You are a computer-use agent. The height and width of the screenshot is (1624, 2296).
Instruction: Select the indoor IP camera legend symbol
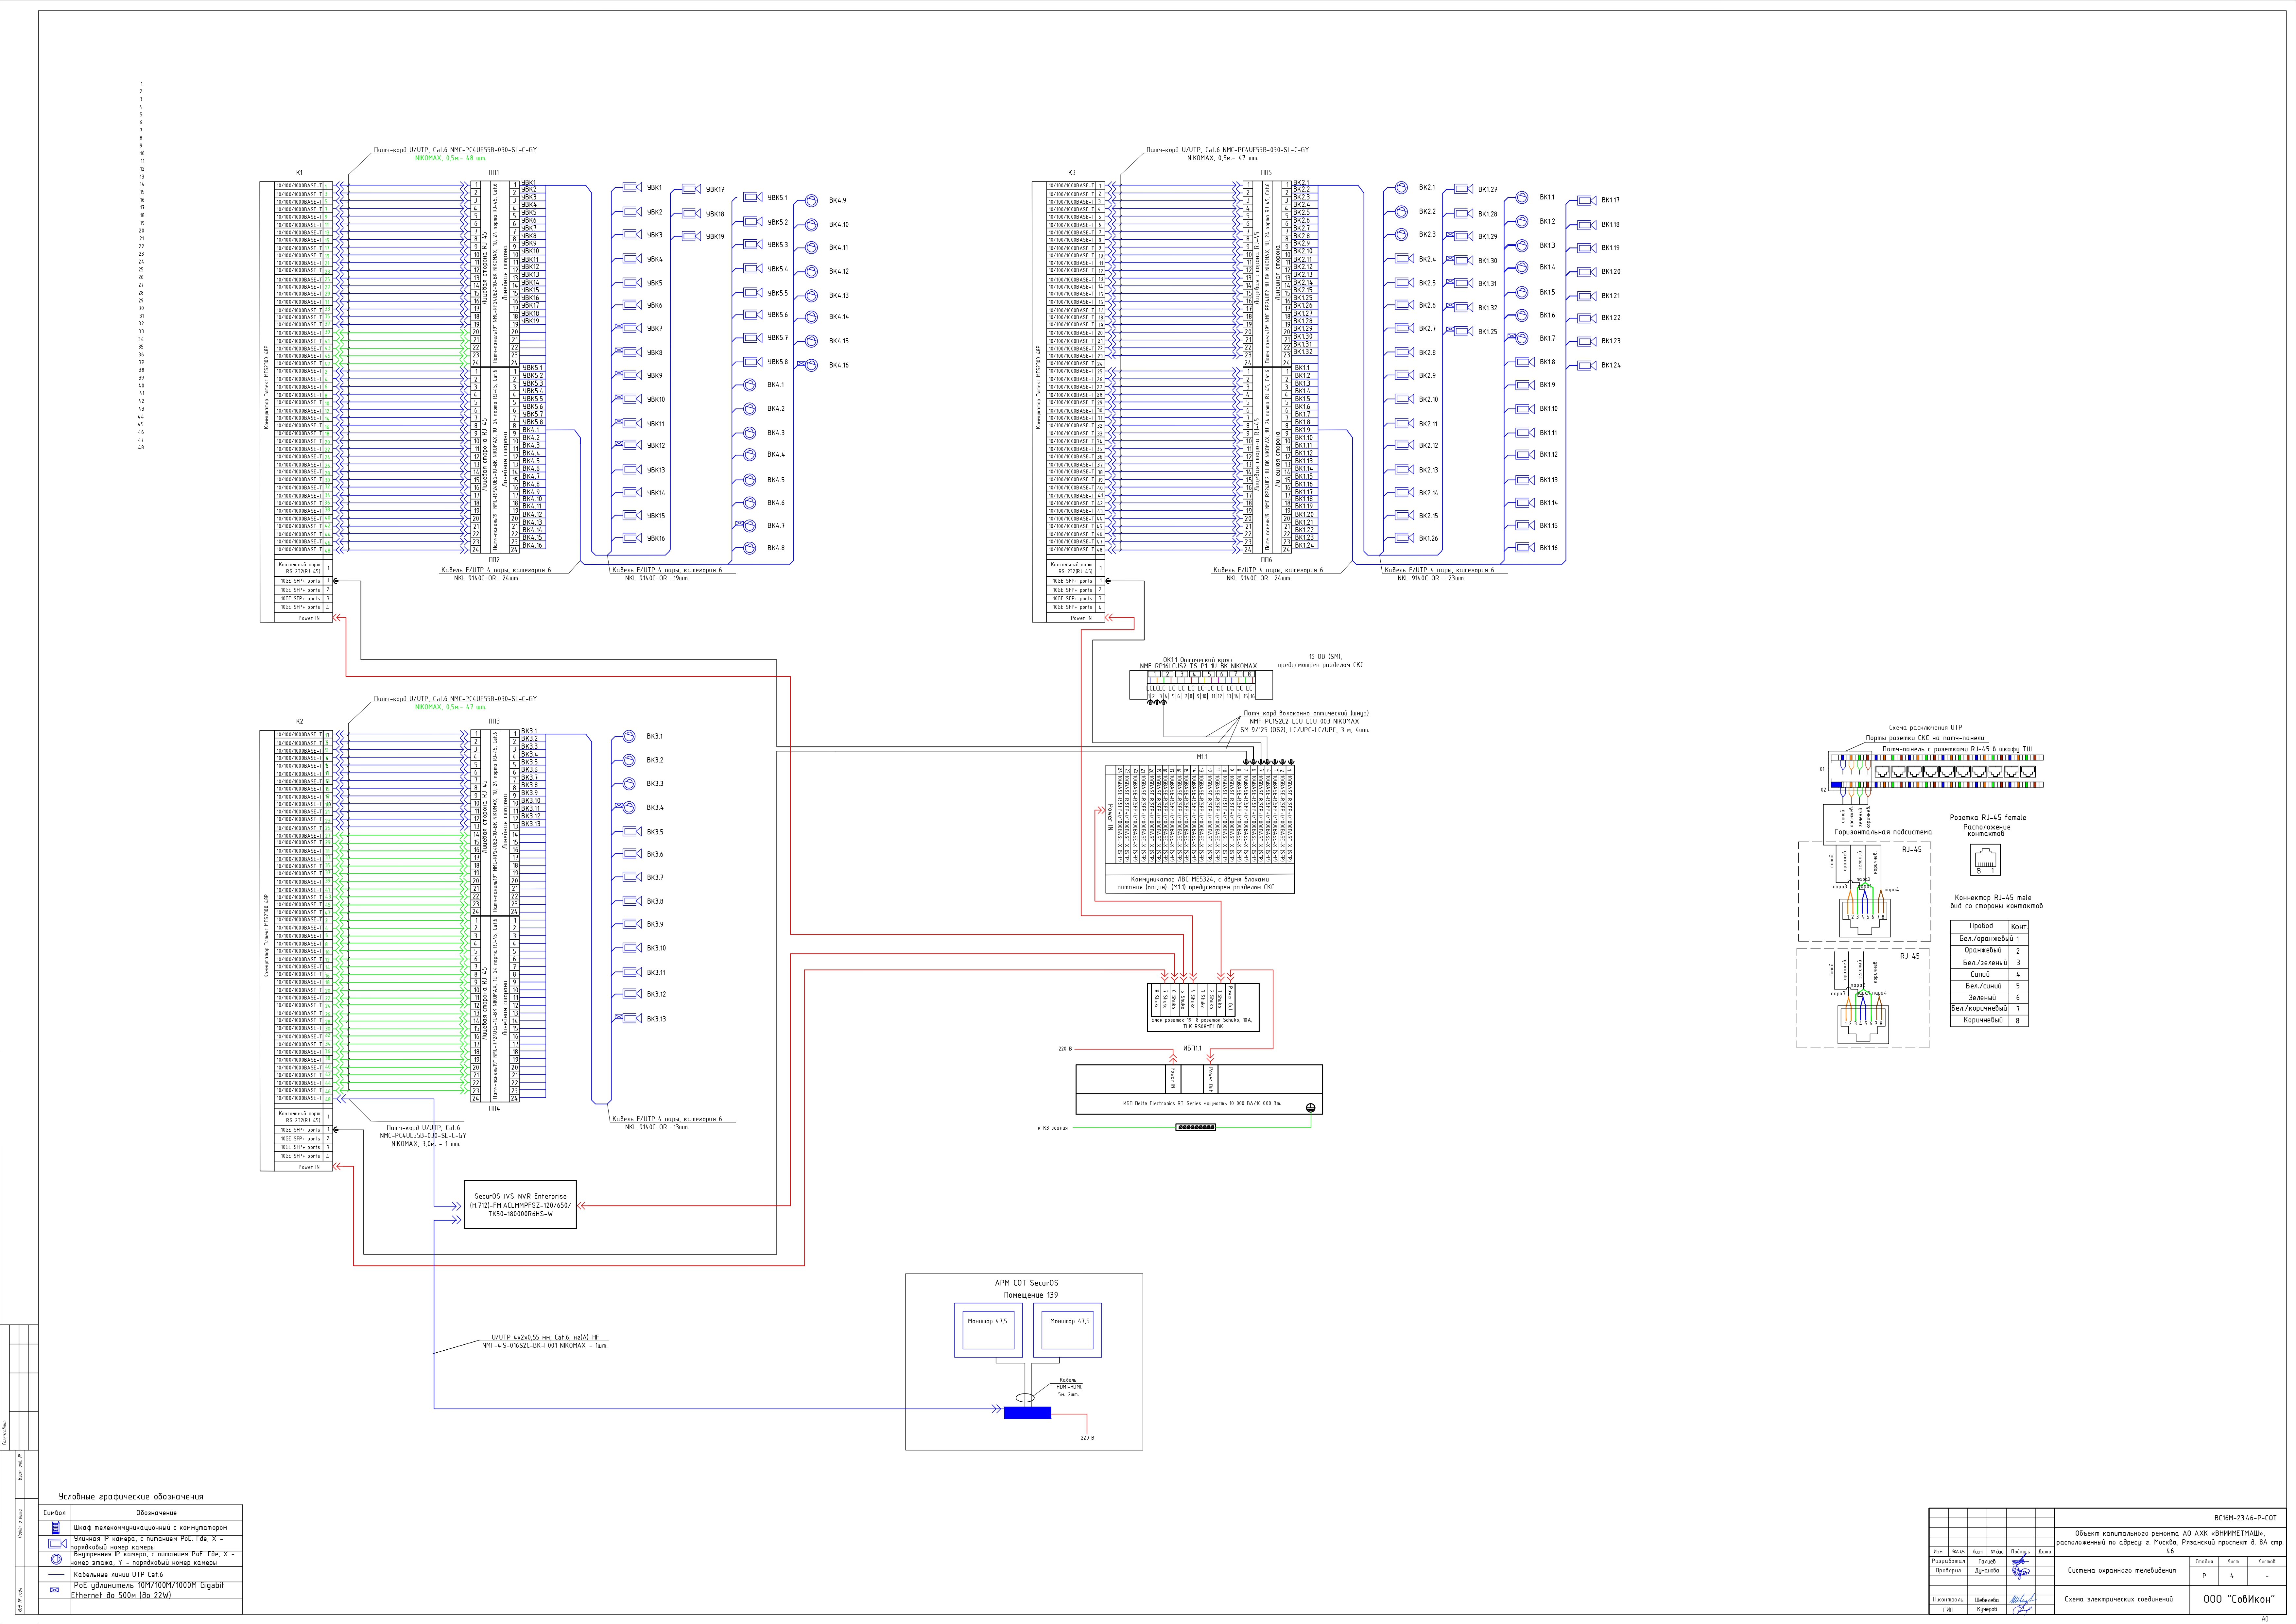point(56,1559)
